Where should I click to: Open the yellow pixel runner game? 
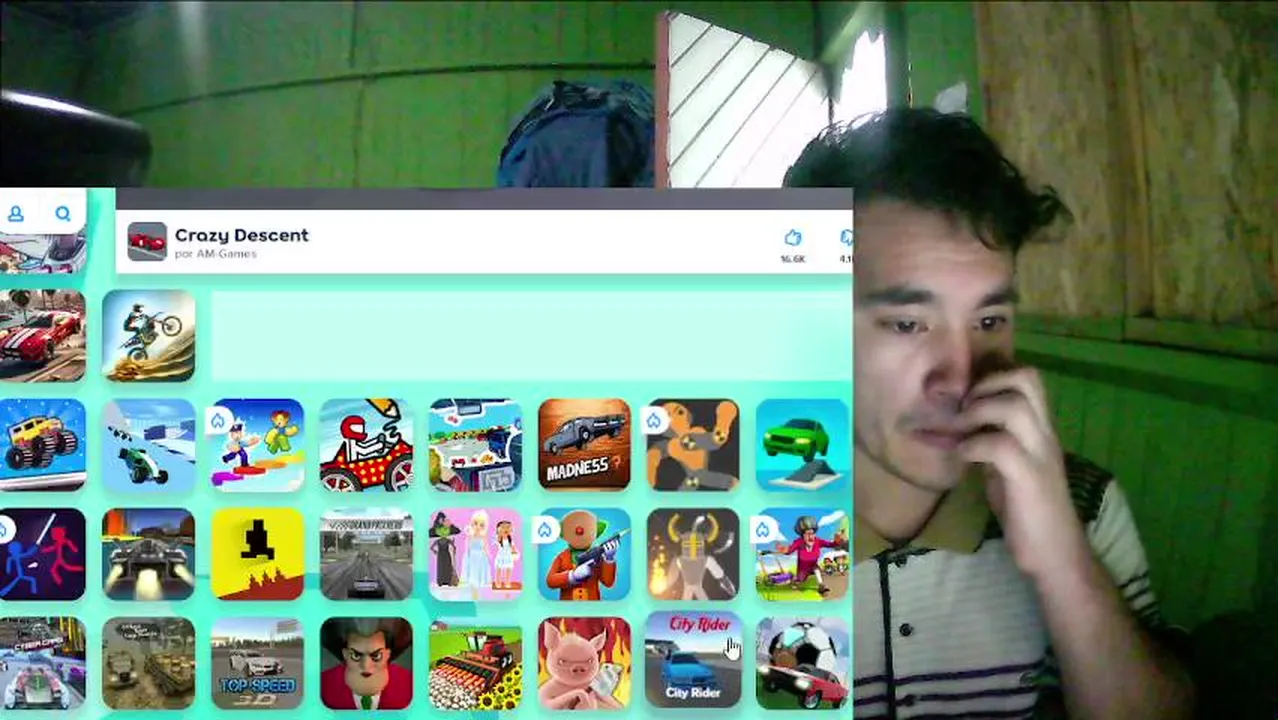tap(257, 554)
